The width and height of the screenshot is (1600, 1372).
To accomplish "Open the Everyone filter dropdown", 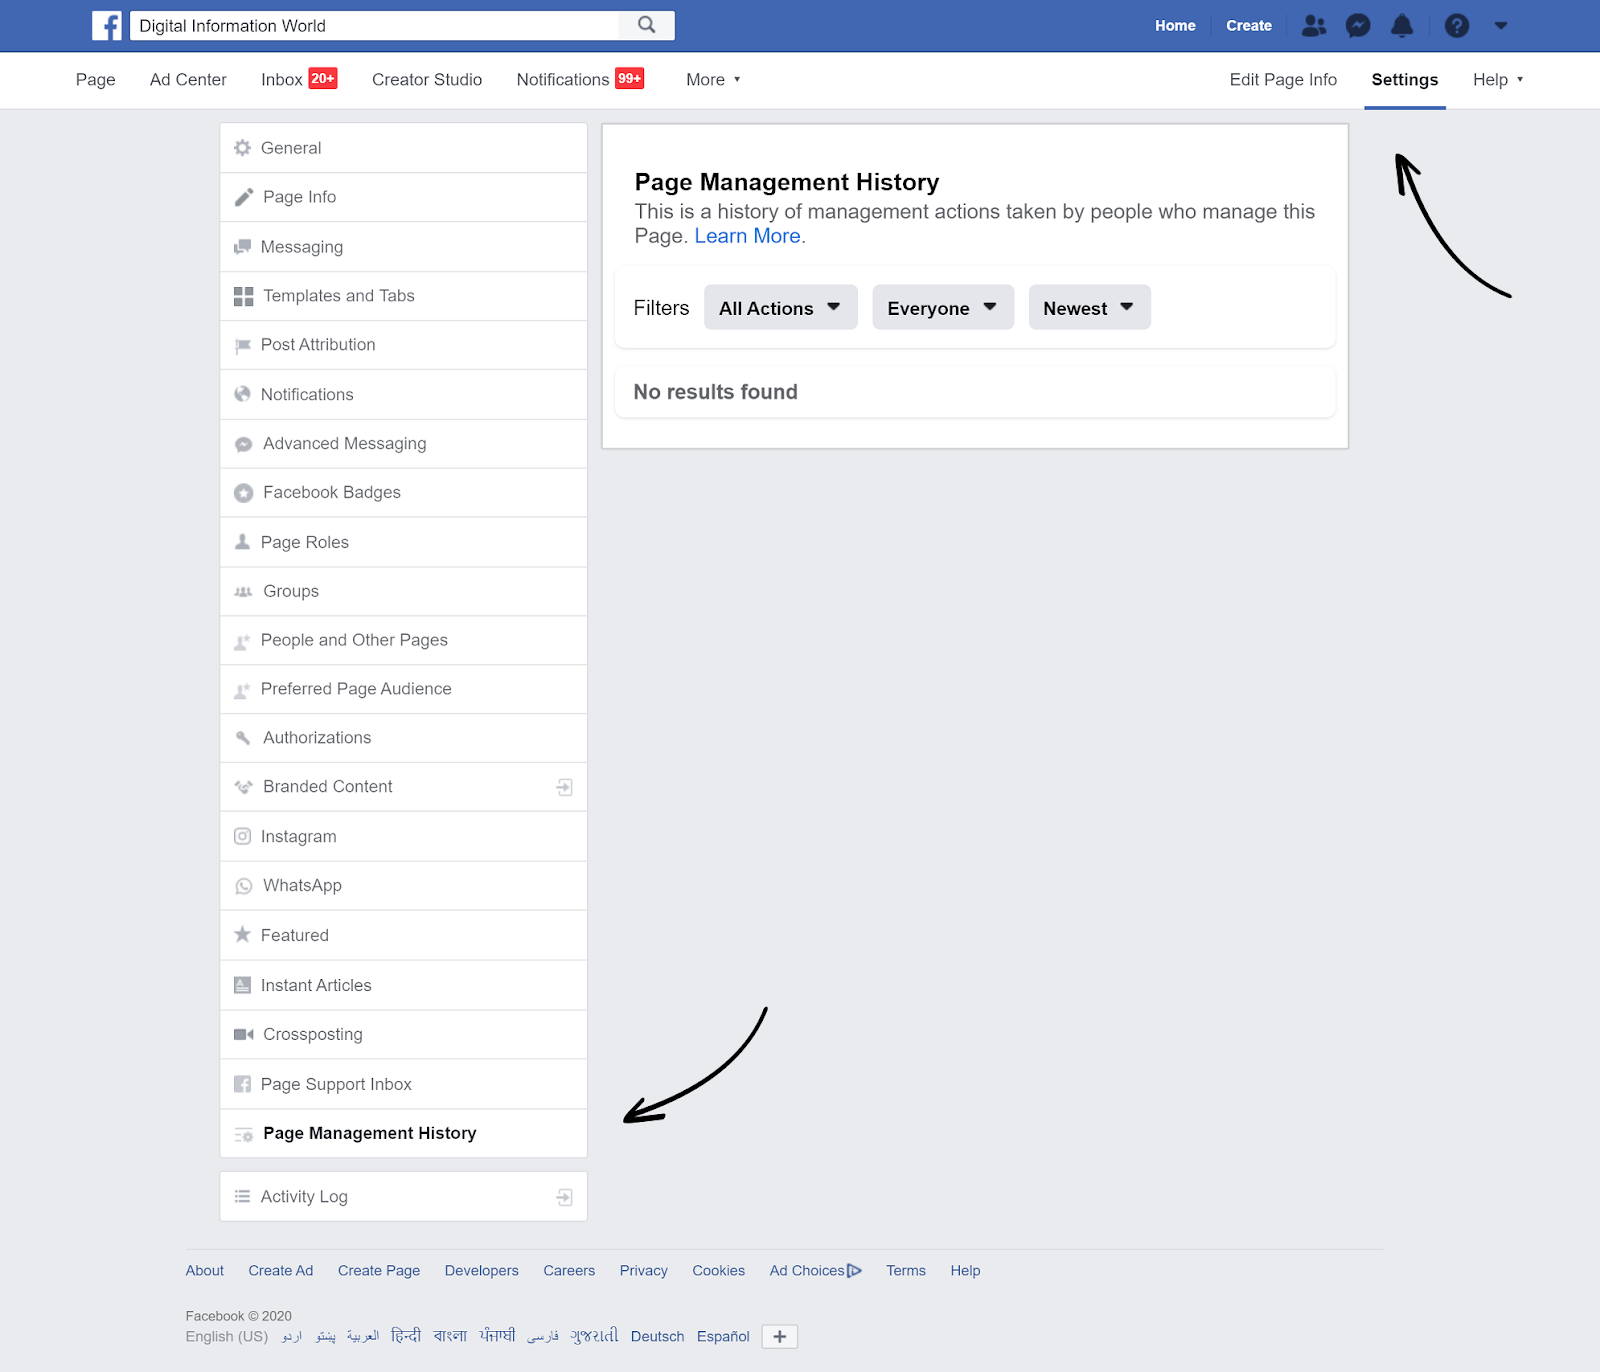I will point(941,307).
